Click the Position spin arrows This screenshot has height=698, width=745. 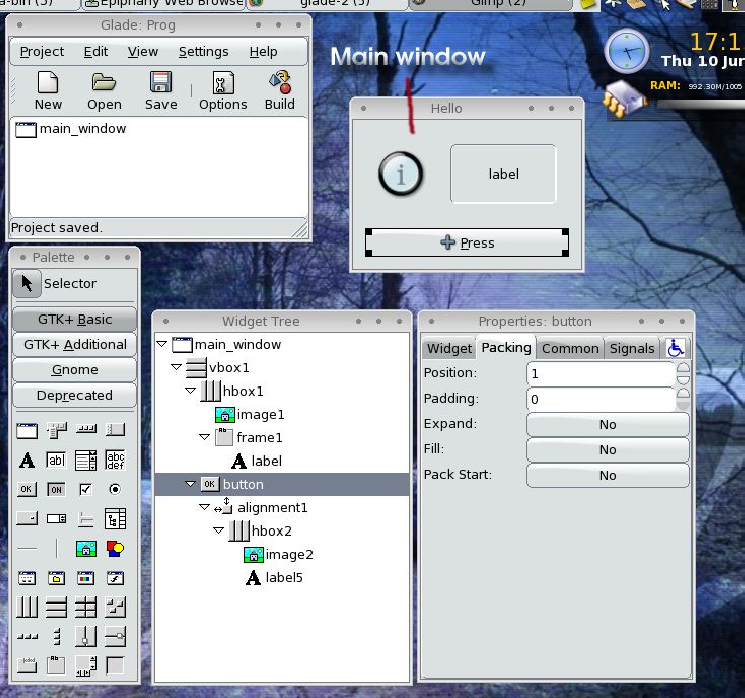[683, 373]
